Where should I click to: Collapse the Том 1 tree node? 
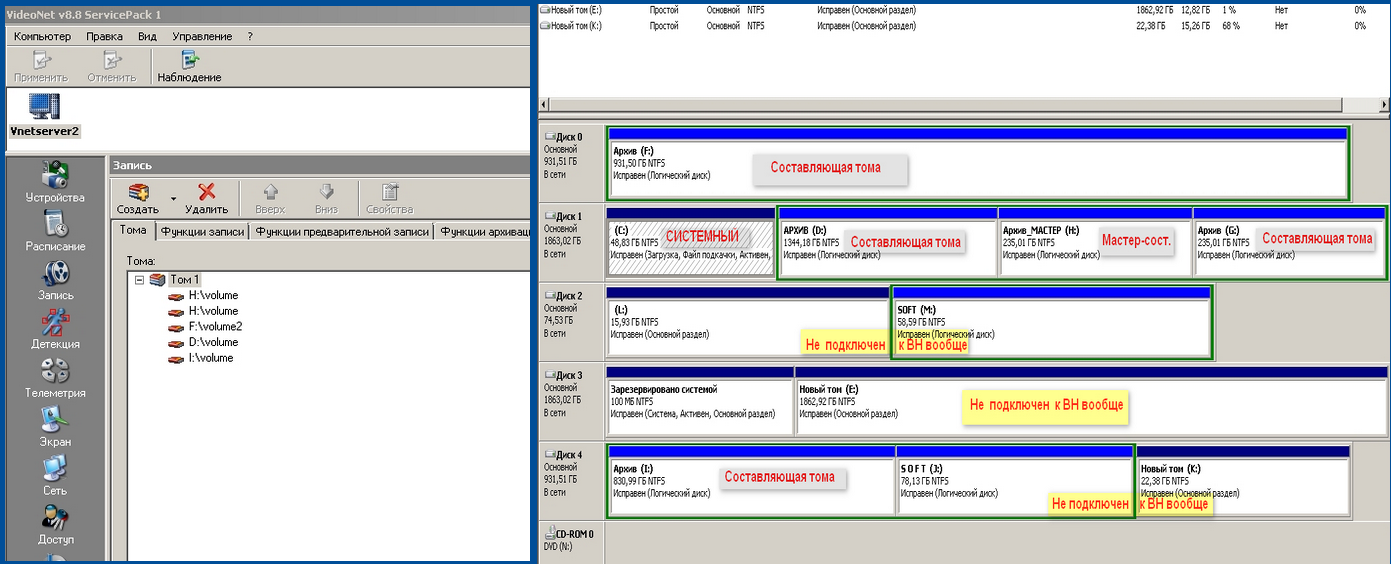(140, 280)
